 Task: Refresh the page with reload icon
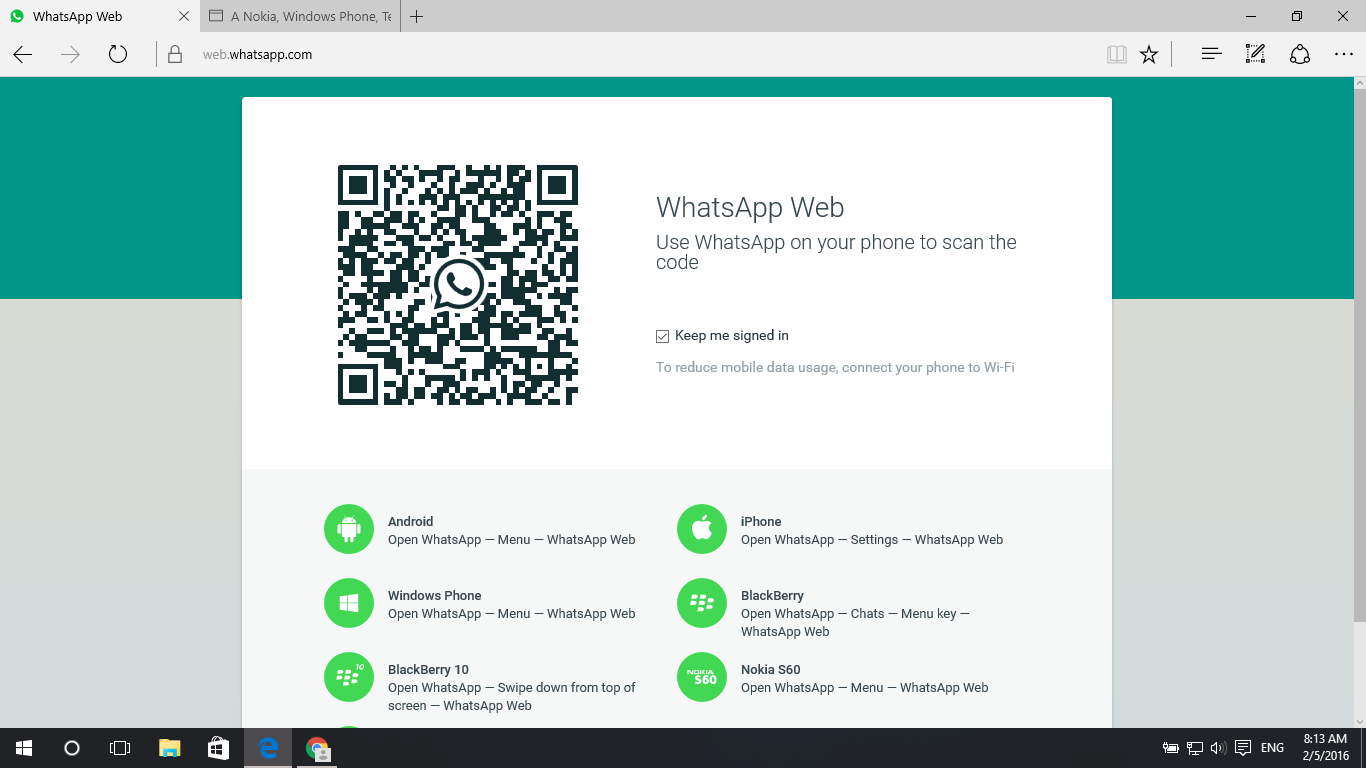(x=118, y=55)
